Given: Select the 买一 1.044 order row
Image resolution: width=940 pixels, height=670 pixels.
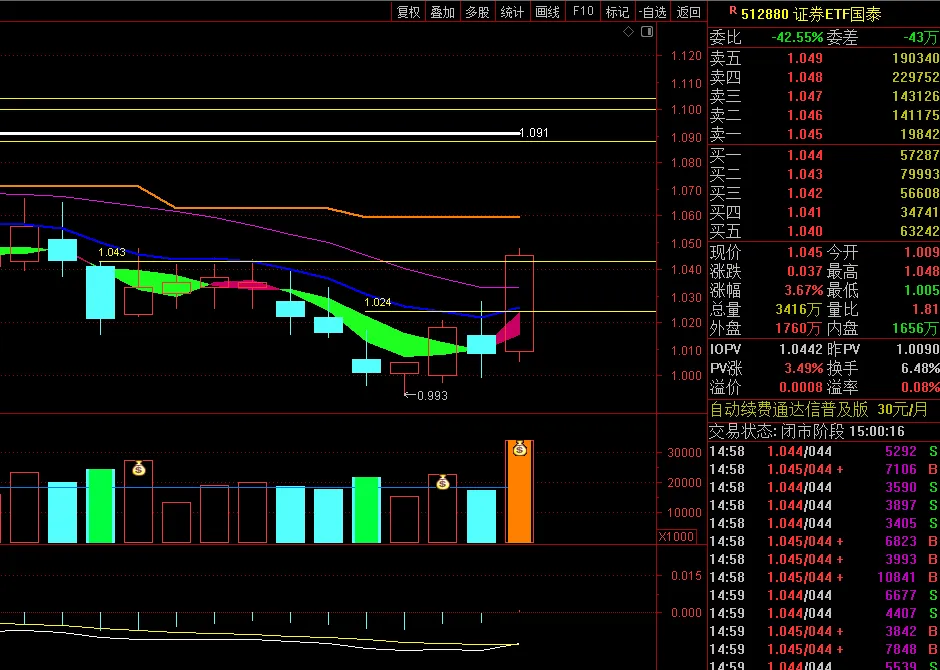Looking at the screenshot, I should coord(824,155).
